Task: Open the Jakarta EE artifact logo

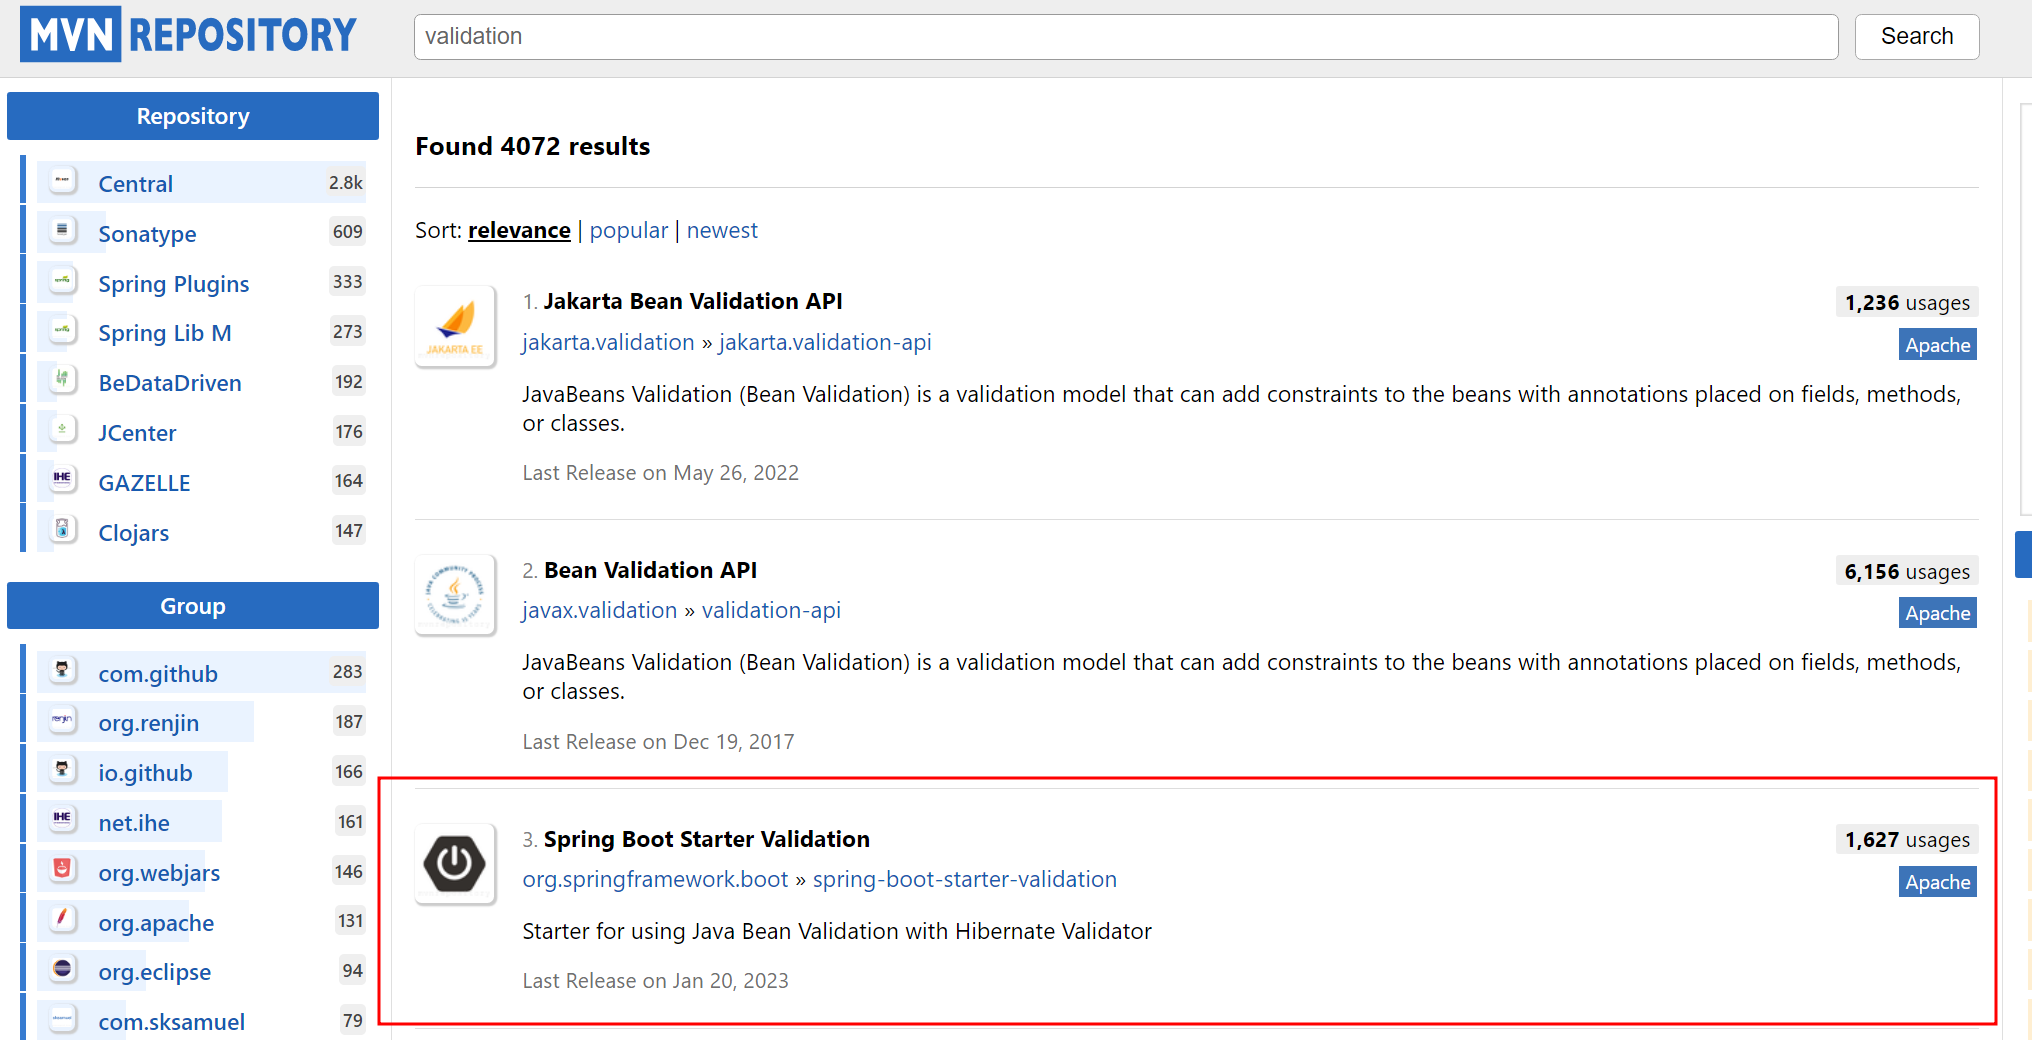Action: (x=456, y=327)
